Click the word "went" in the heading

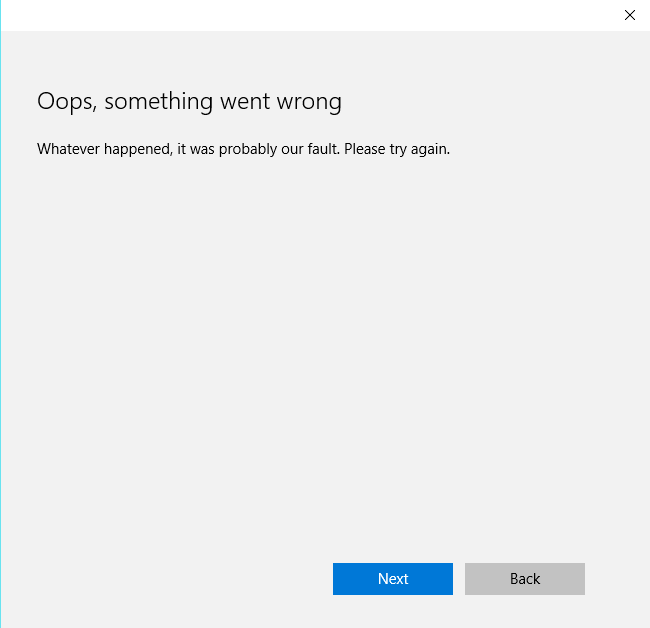(x=244, y=101)
